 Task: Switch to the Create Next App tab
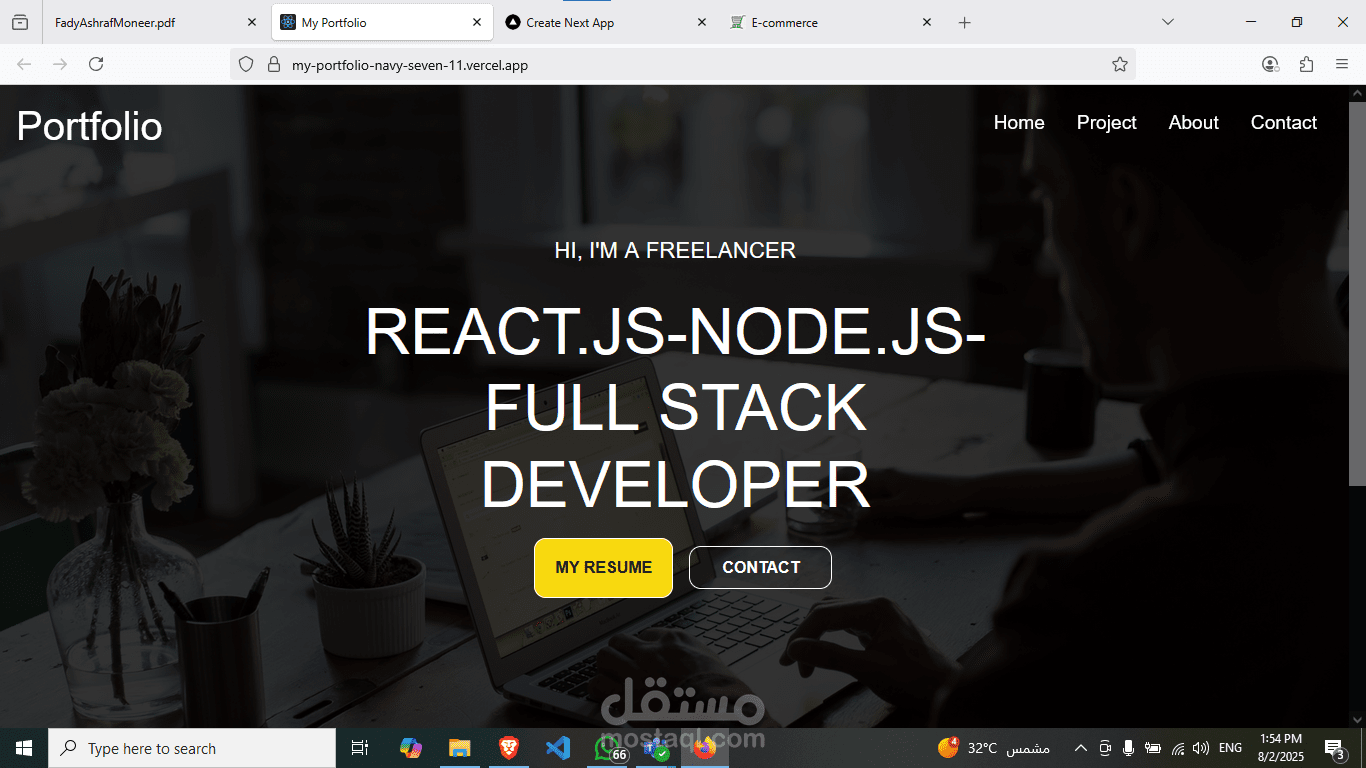point(607,22)
